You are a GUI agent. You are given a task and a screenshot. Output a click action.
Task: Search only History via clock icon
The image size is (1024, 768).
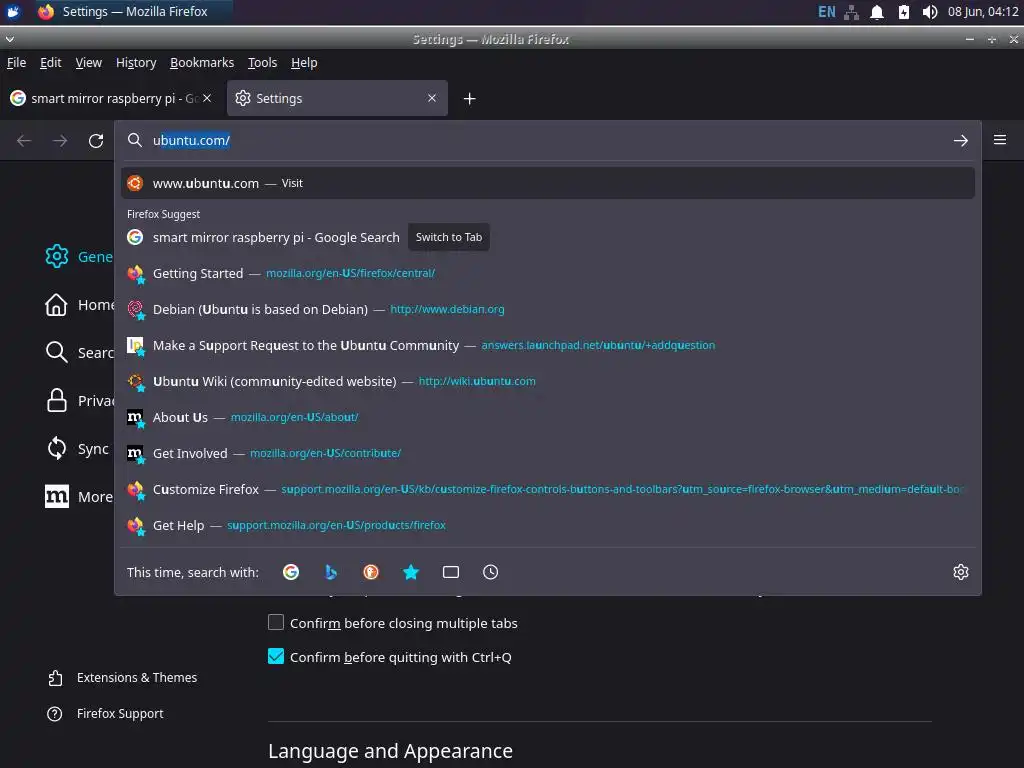pos(490,572)
